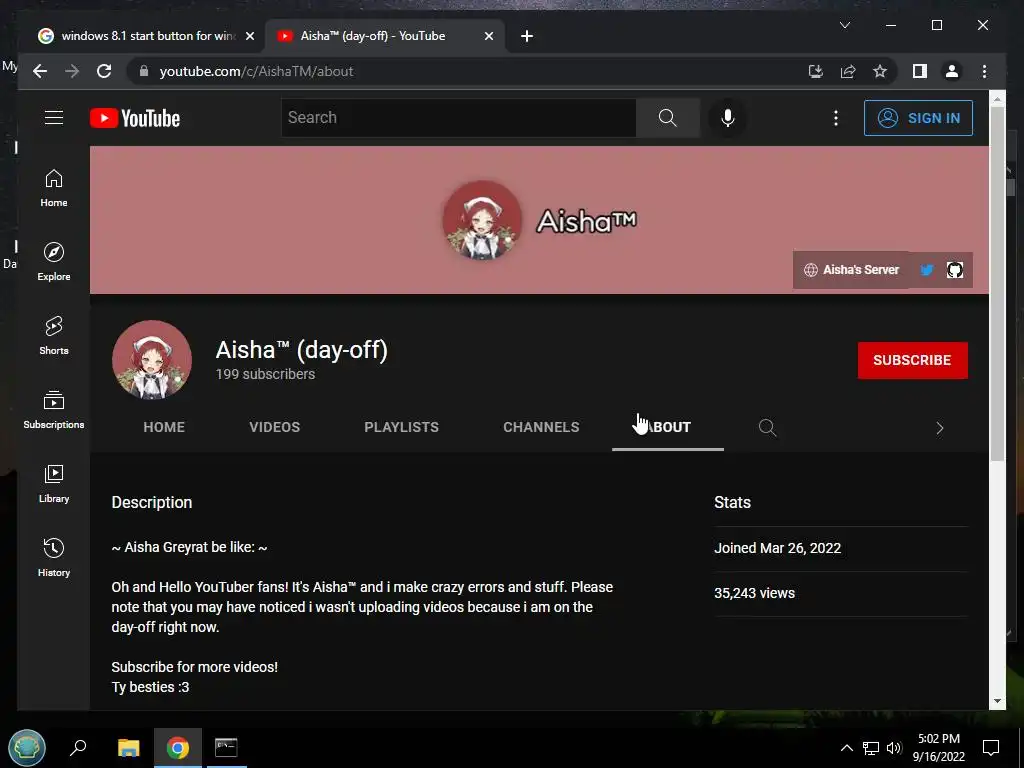This screenshot has height=768, width=1024.
Task: Open Subscriptions in sidebar
Action: (54, 409)
